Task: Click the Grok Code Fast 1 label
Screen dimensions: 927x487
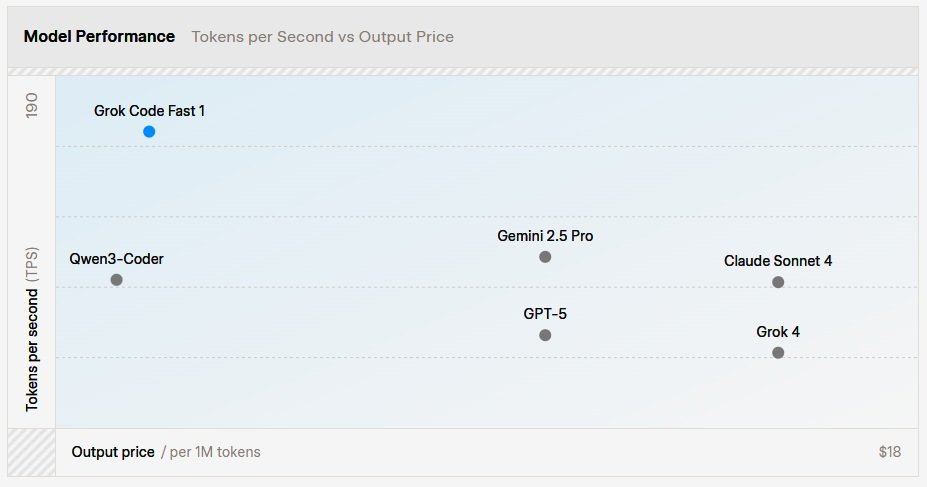Action: coord(149,111)
